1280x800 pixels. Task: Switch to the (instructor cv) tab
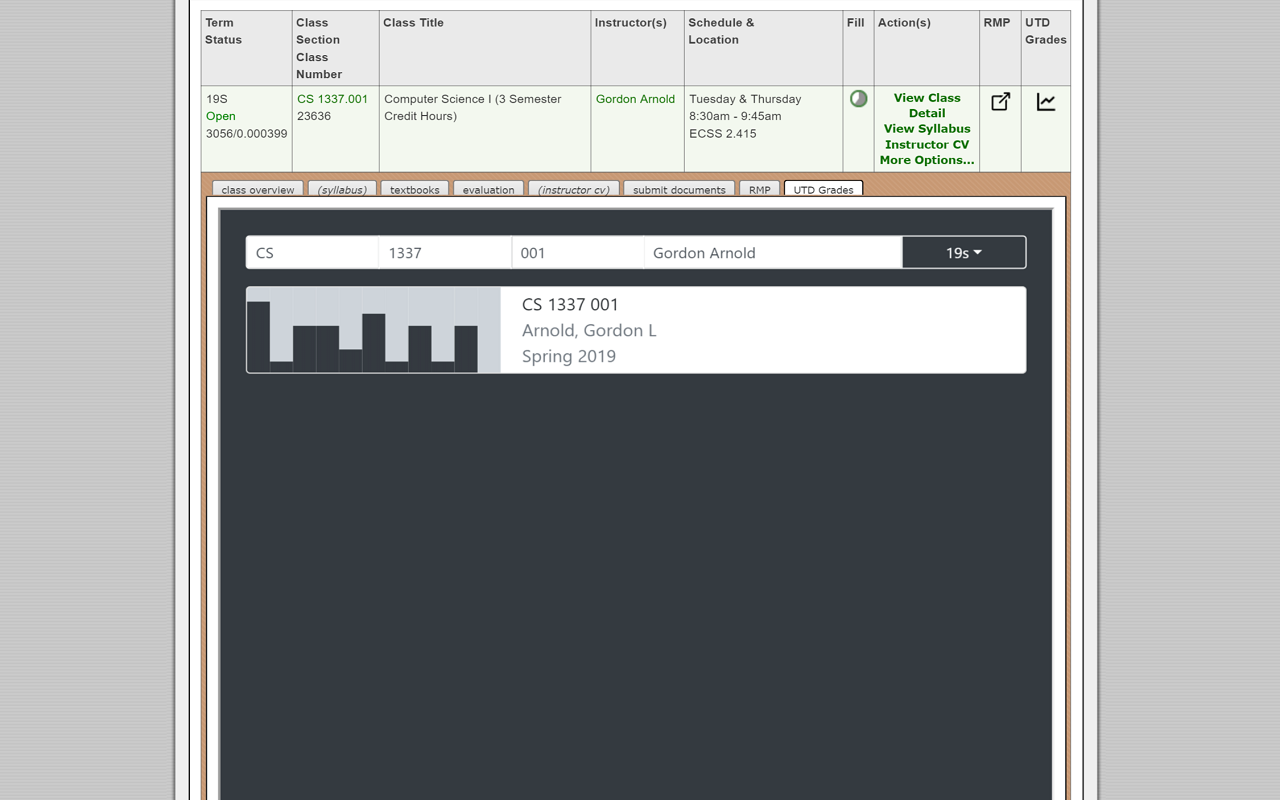pyautogui.click(x=574, y=189)
